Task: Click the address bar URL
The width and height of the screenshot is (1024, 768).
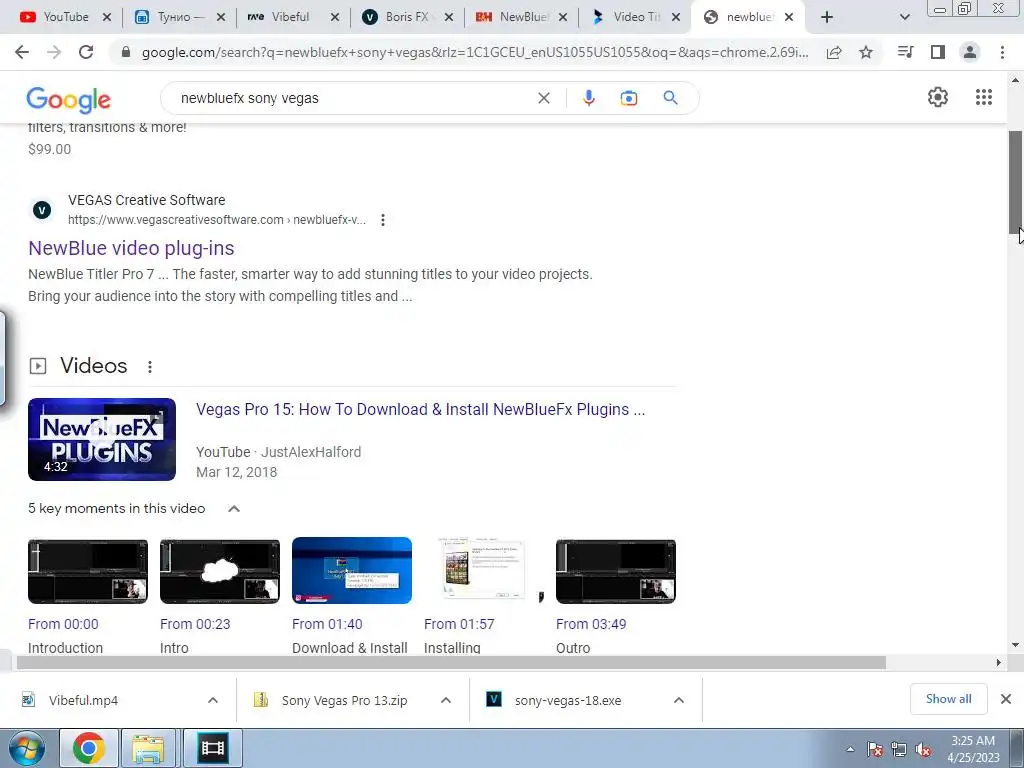Action: (475, 52)
